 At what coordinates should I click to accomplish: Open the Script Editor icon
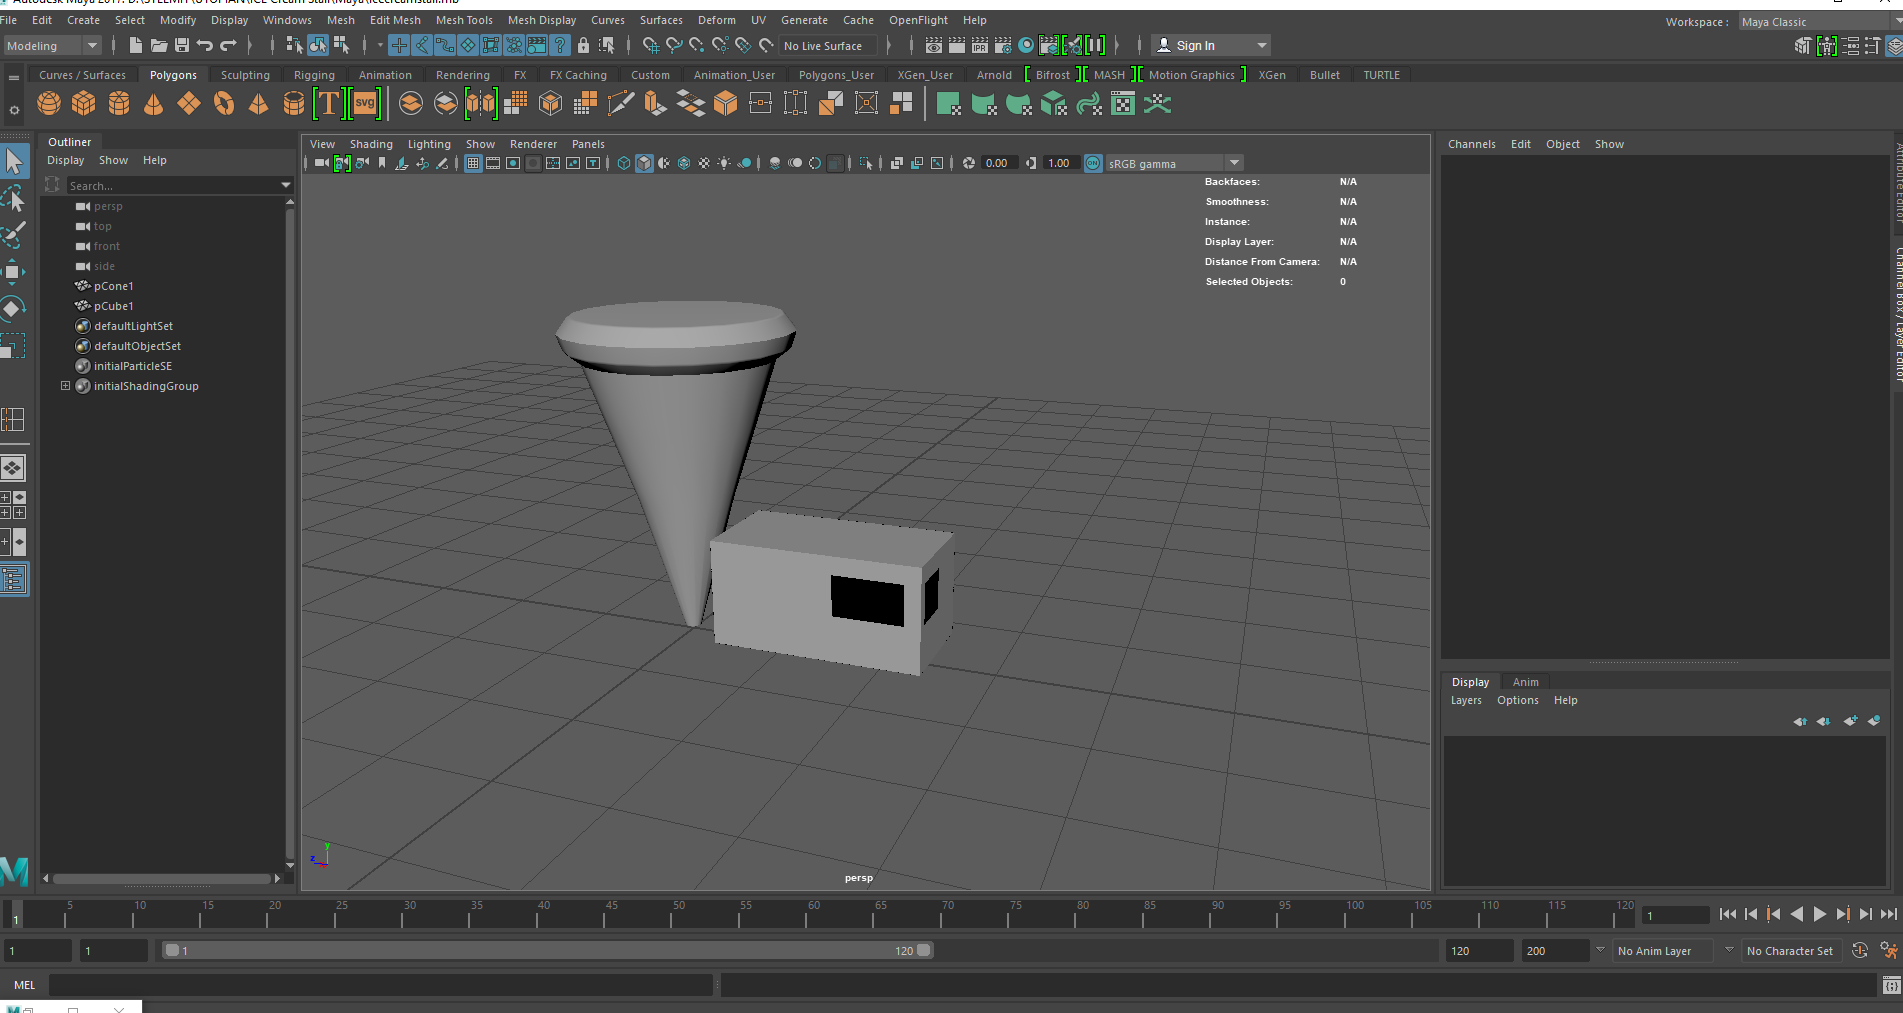click(1891, 985)
